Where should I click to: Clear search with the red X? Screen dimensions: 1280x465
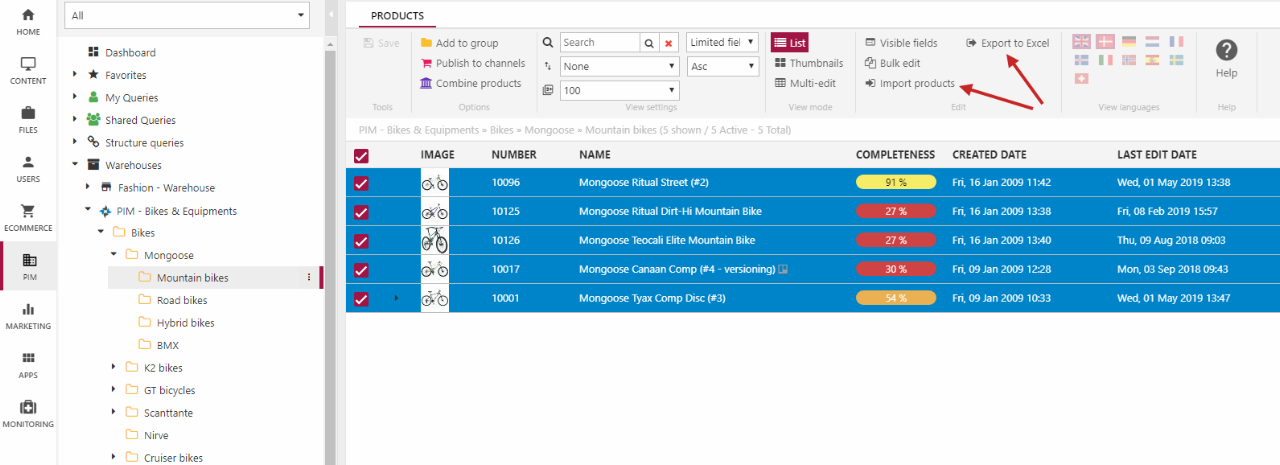pyautogui.click(x=669, y=43)
